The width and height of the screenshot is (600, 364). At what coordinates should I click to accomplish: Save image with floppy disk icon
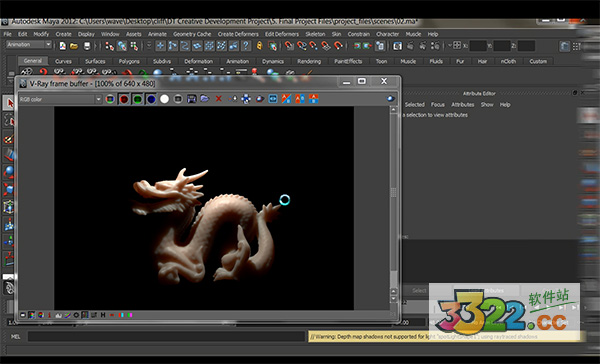click(191, 99)
